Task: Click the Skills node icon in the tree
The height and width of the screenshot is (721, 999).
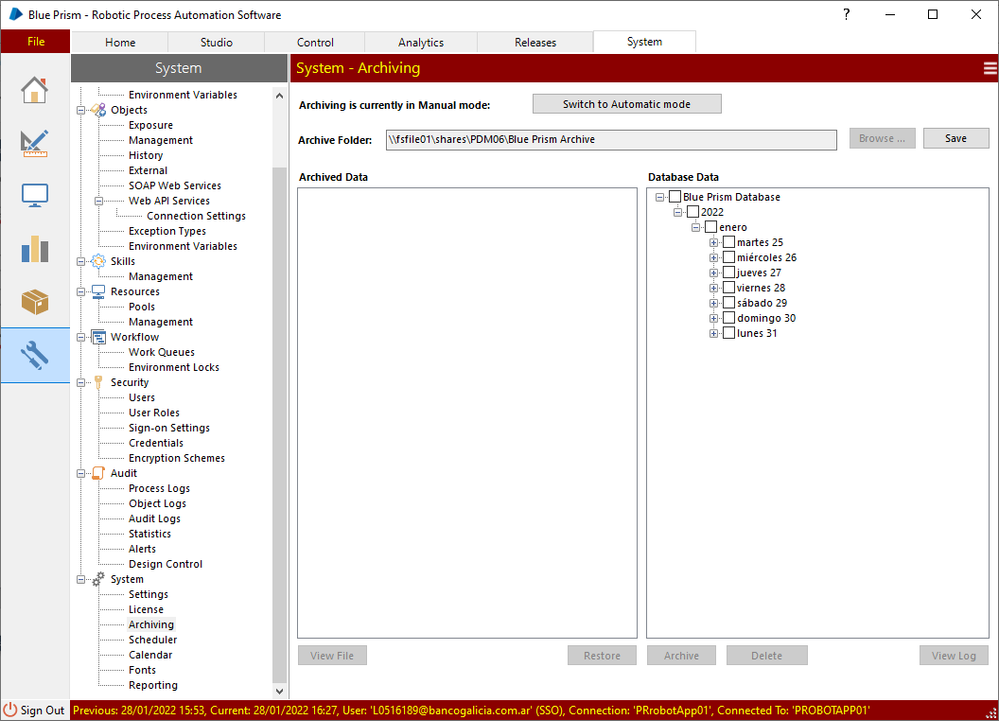Action: [x=98, y=261]
